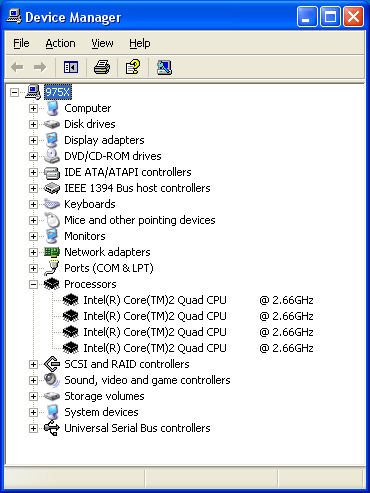
Task: Expand the Monitors node
Action: coord(33,236)
